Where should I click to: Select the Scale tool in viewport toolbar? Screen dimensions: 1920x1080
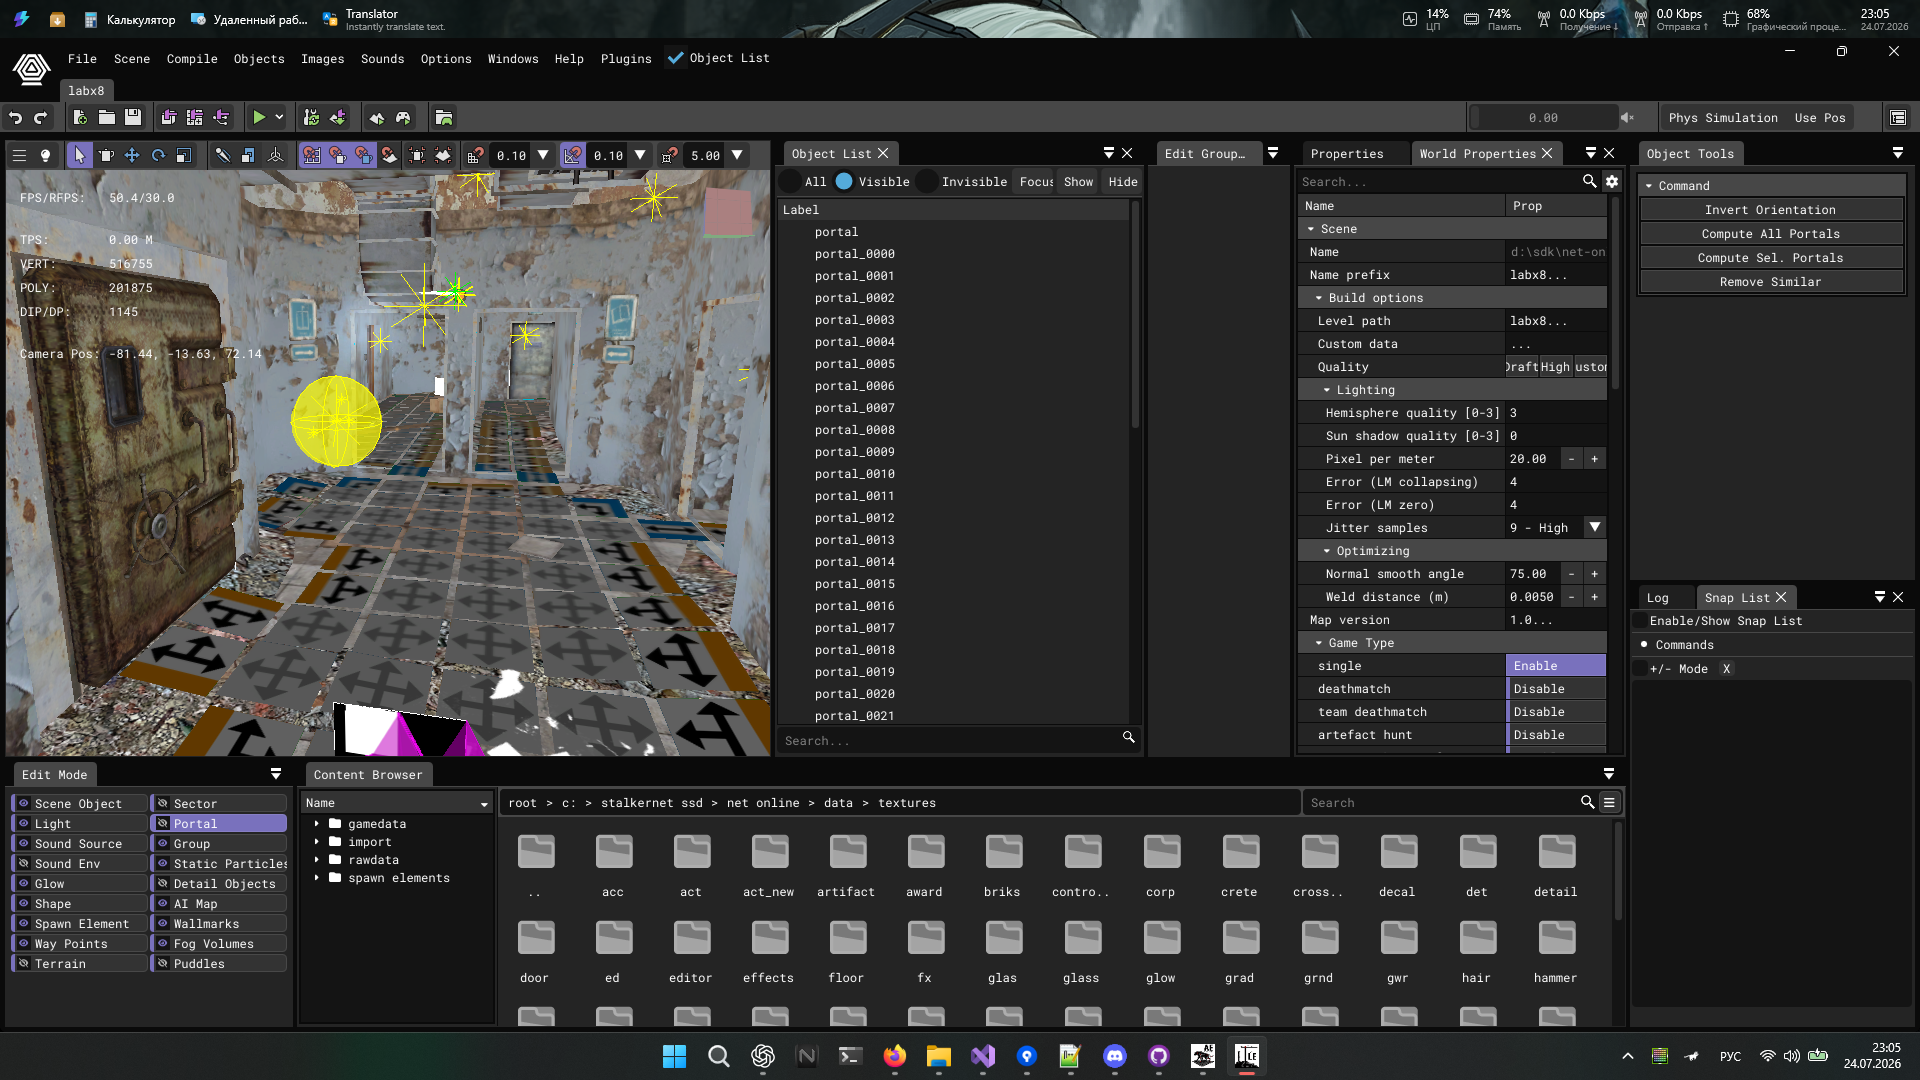pyautogui.click(x=184, y=155)
